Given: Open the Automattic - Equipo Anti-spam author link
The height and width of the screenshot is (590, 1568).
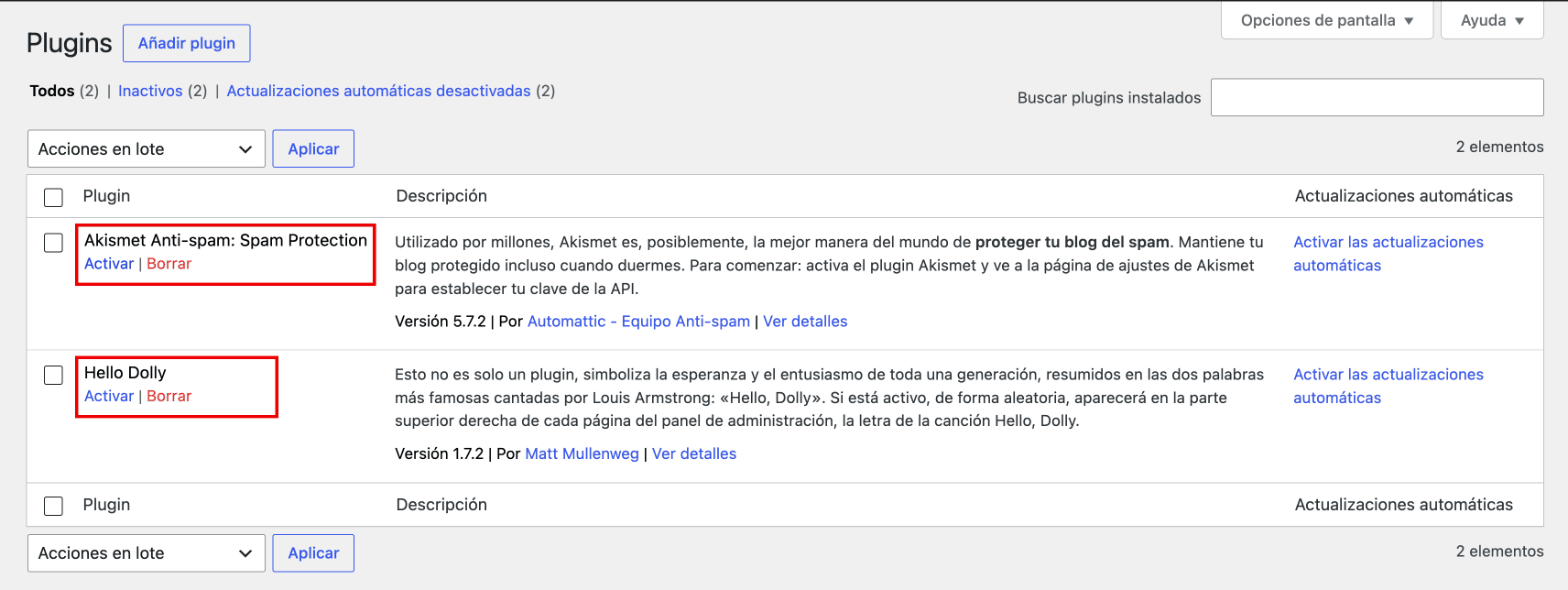Looking at the screenshot, I should click(x=638, y=322).
